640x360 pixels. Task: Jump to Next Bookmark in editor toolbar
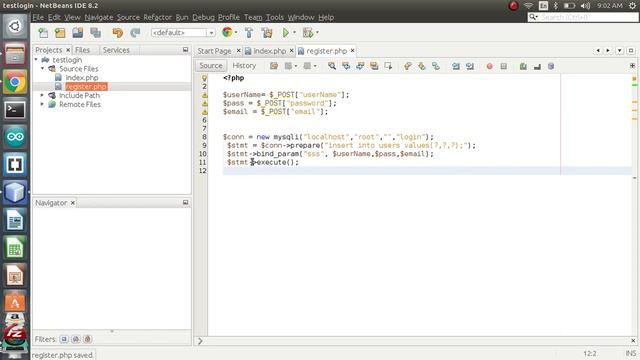click(x=422, y=66)
